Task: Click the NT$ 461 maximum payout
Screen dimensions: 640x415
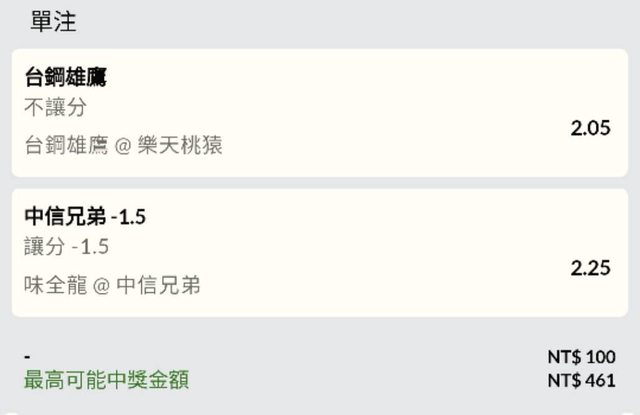Action: (x=581, y=381)
